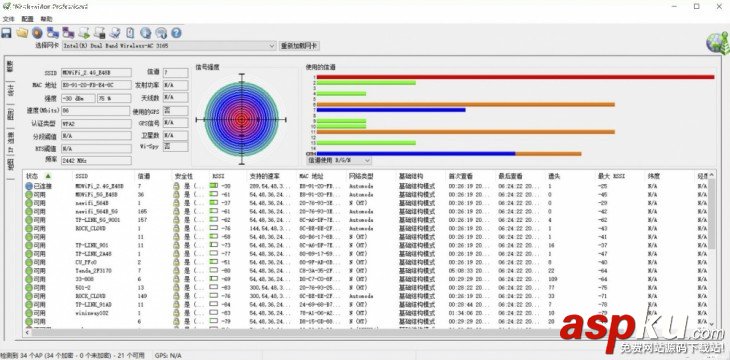730x360 pixels.
Task: Expand the 选择网卡 adapter dropdown
Action: pyautogui.click(x=272, y=46)
